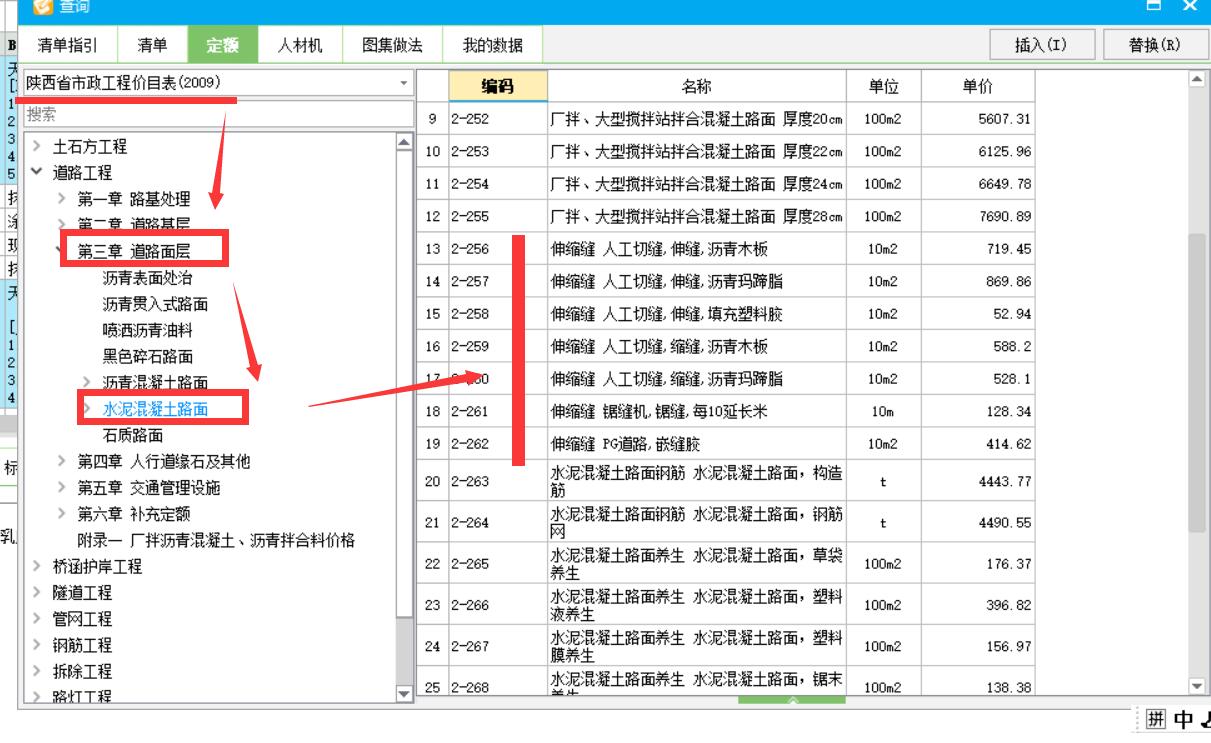Click the 替换(R) button
1211x743 pixels.
(1155, 45)
